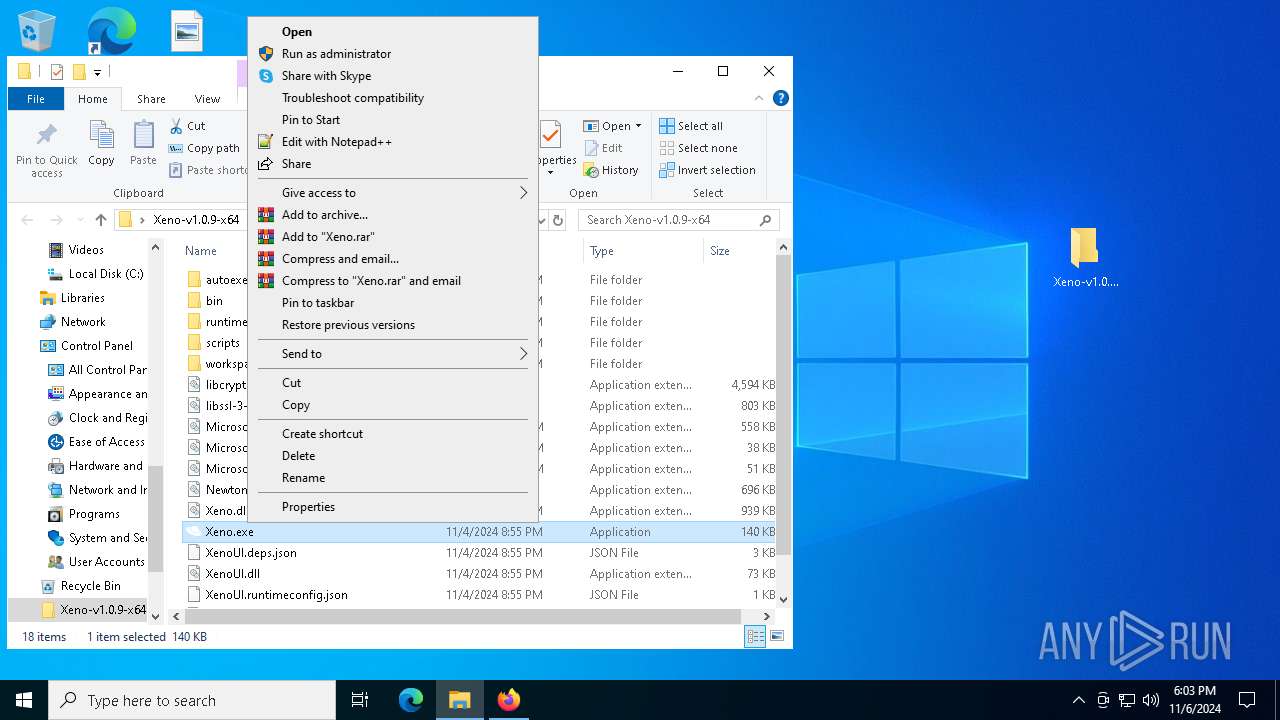Select Network in navigation pane
This screenshot has width=1280, height=720.
click(x=73, y=322)
